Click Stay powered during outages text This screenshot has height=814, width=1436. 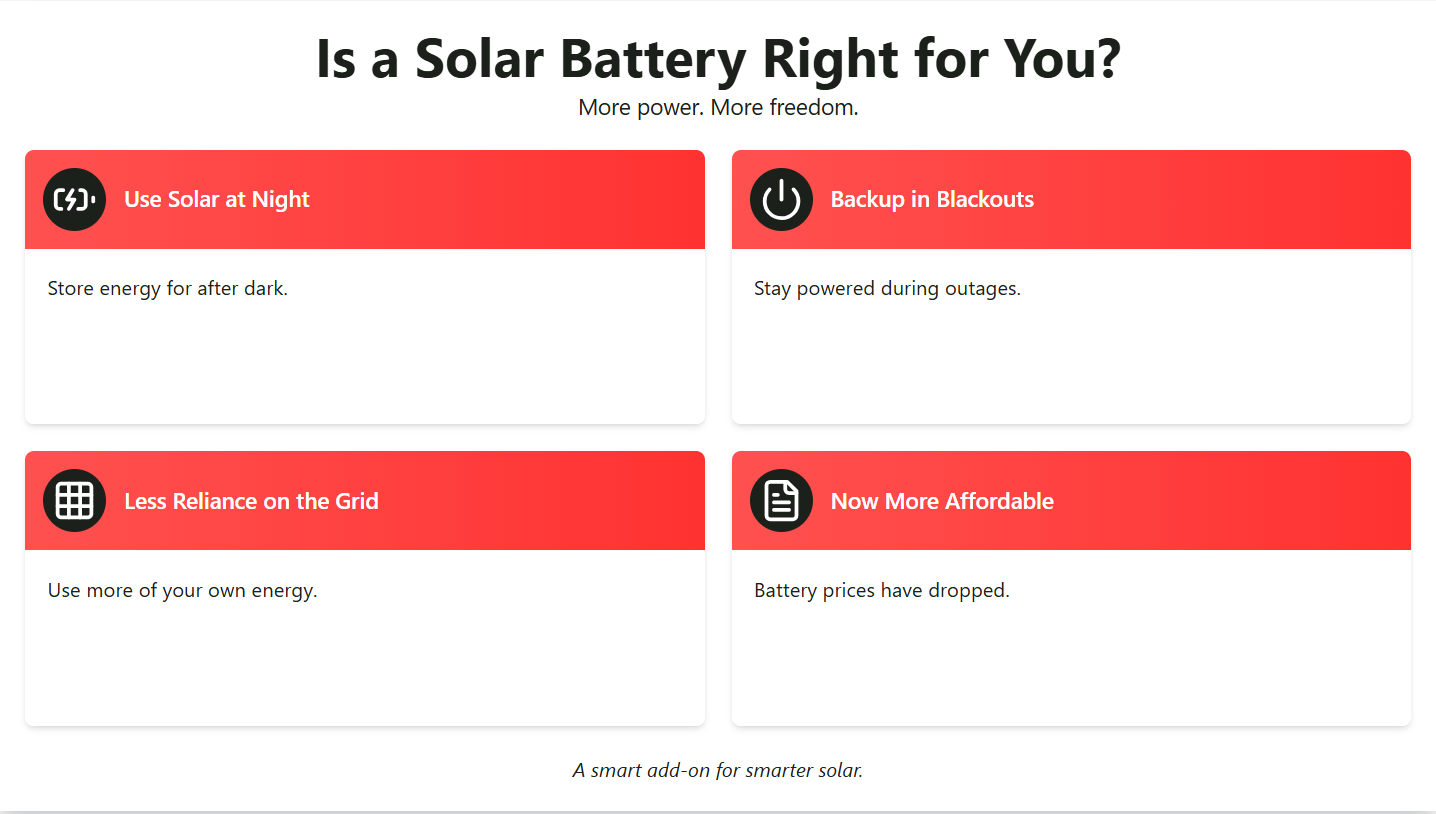click(887, 289)
